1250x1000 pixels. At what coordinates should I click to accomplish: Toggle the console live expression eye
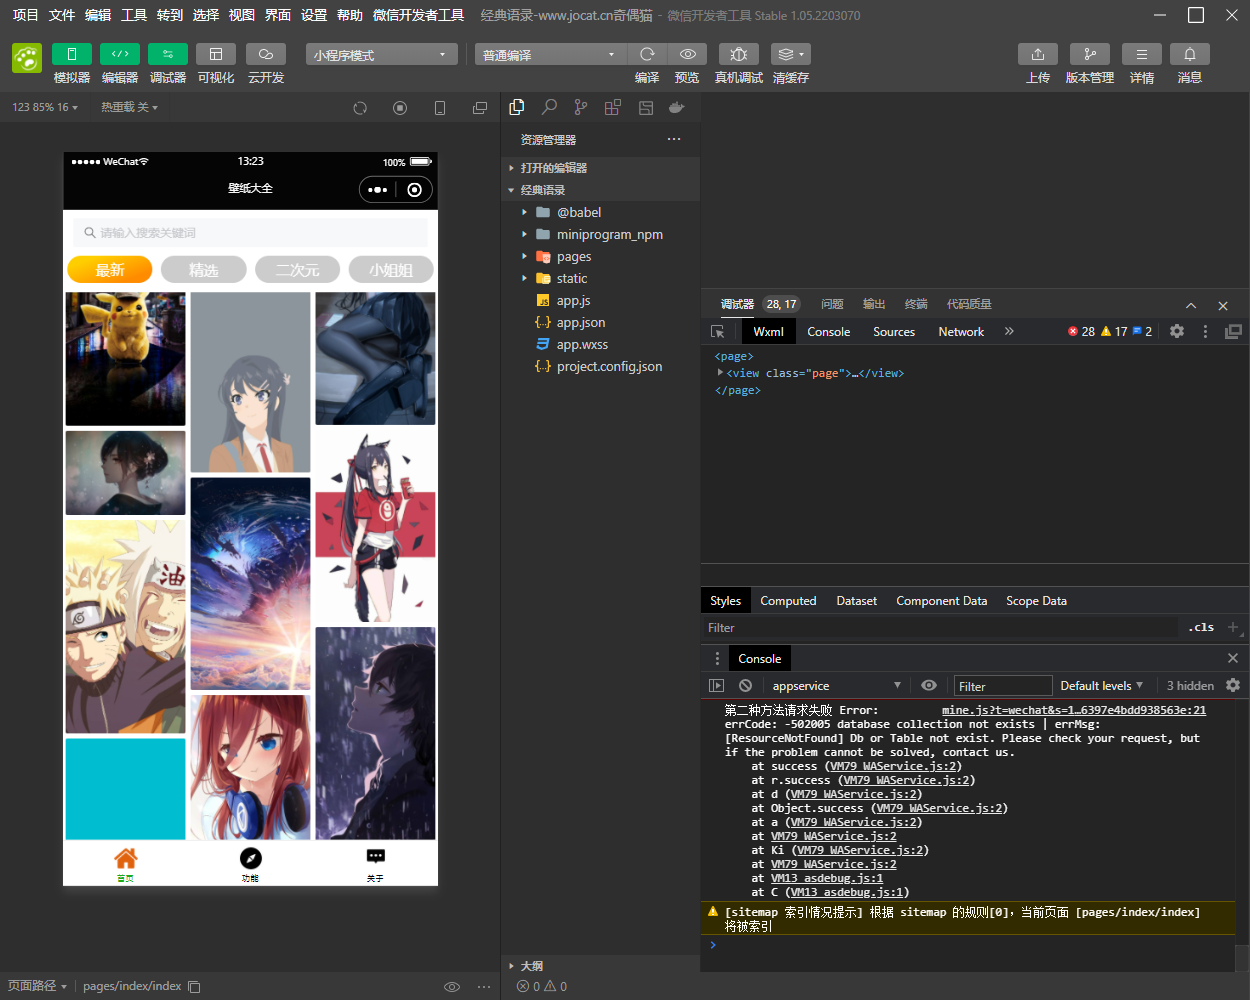[929, 685]
